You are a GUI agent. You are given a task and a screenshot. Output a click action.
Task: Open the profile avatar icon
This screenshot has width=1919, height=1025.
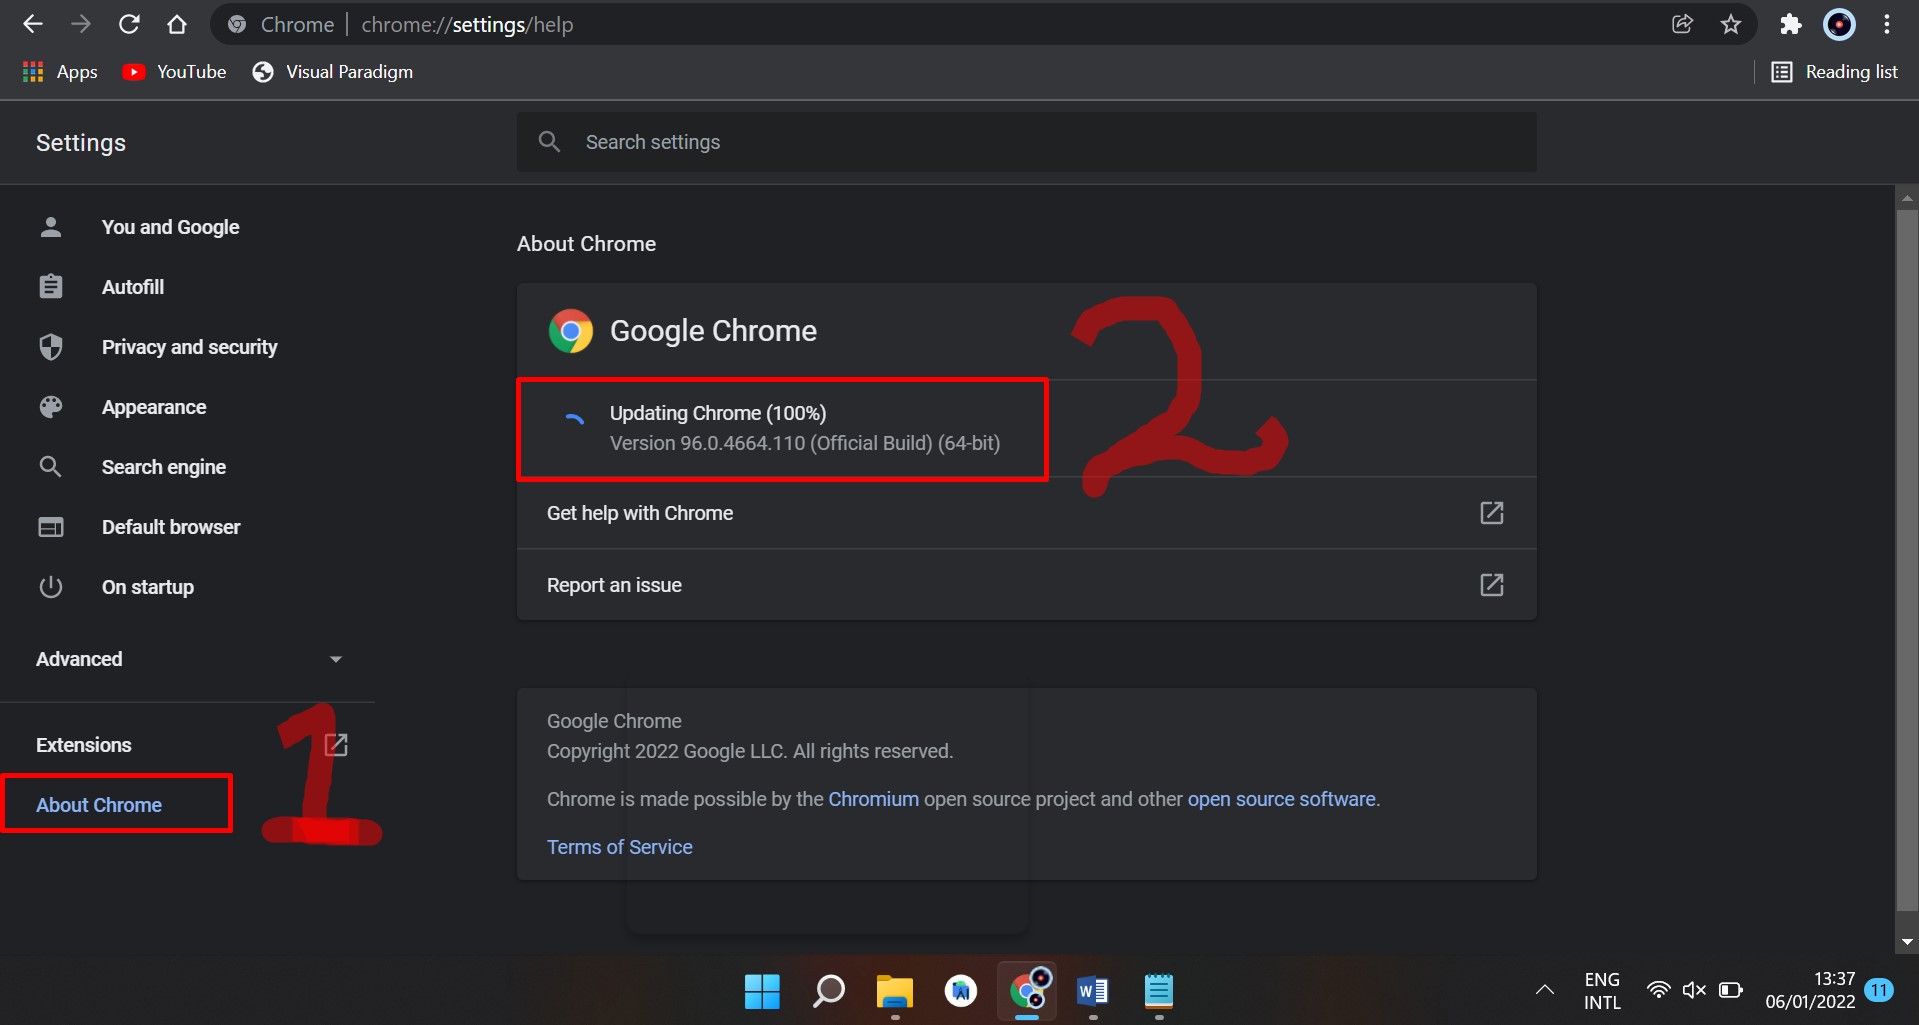coord(1839,24)
